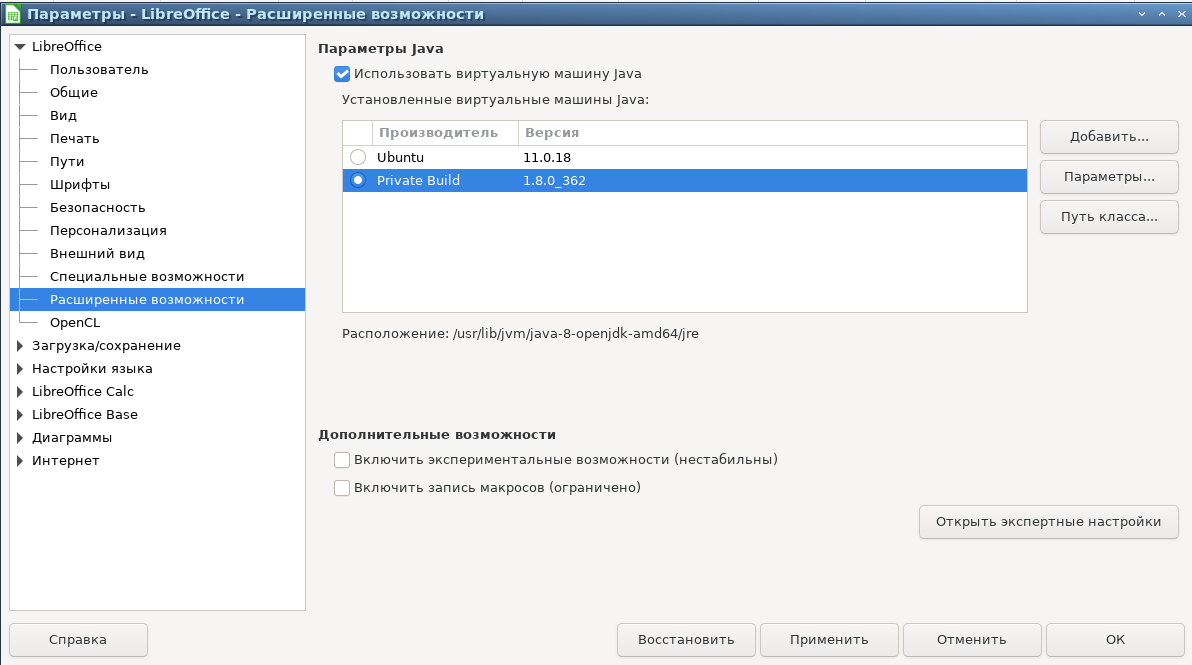Click the Справка button
The height and width of the screenshot is (665, 1192).
(x=78, y=640)
